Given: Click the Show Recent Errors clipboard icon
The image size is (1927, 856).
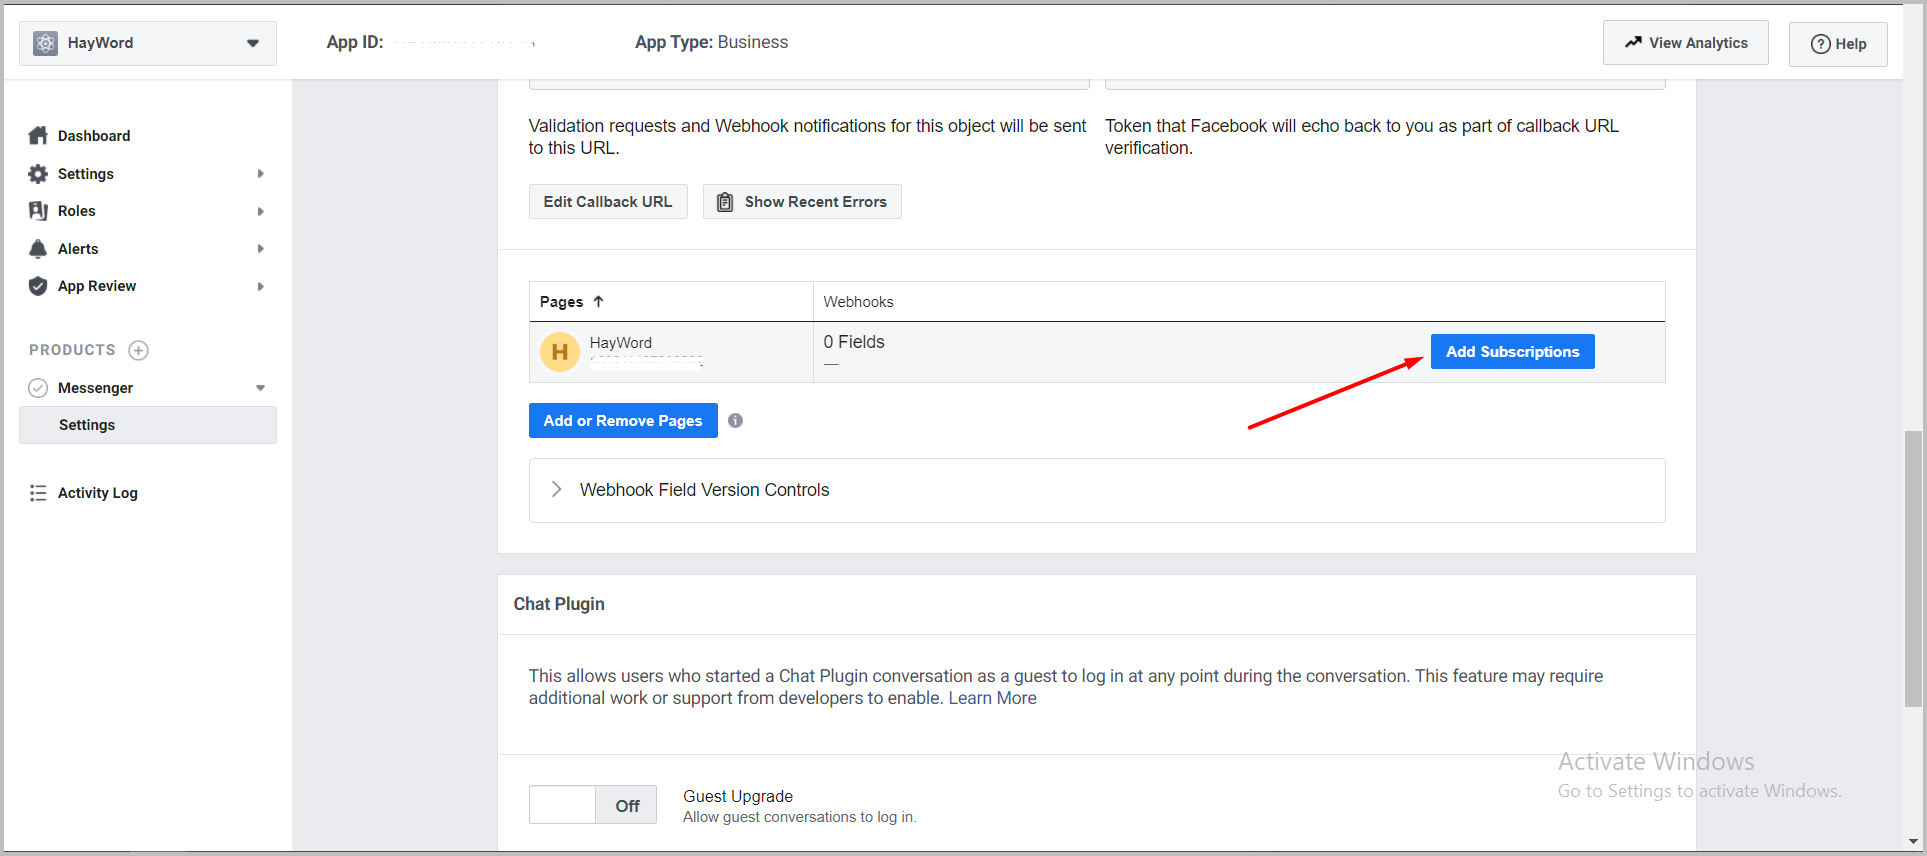Looking at the screenshot, I should pos(725,202).
